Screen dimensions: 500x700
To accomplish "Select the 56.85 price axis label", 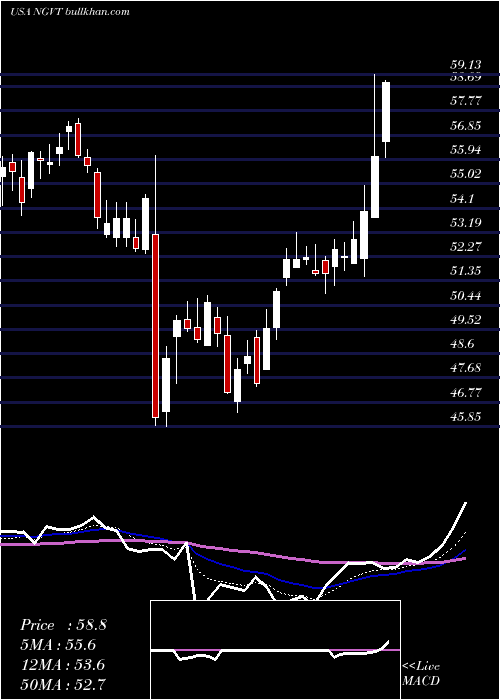I will coord(465,126).
